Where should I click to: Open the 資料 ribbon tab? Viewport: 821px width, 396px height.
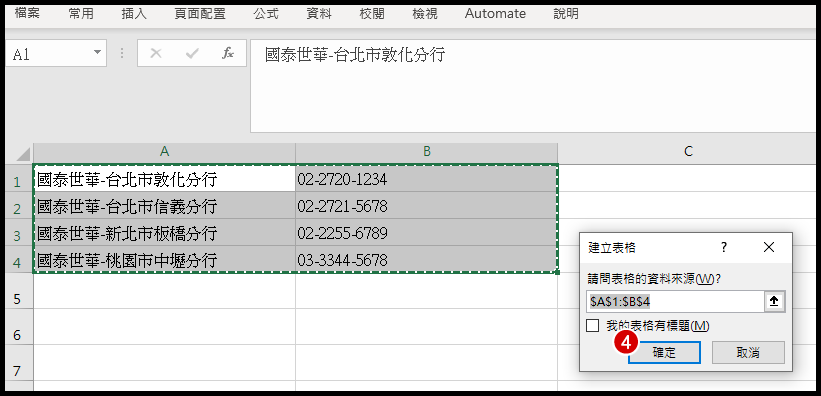(319, 14)
